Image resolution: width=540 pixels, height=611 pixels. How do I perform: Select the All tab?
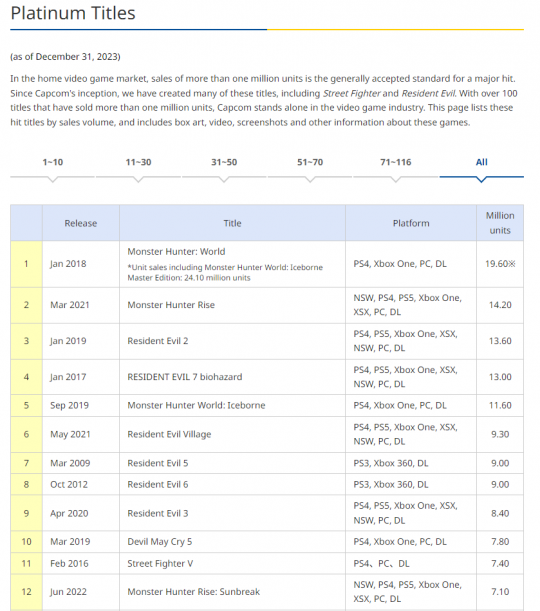click(x=482, y=162)
